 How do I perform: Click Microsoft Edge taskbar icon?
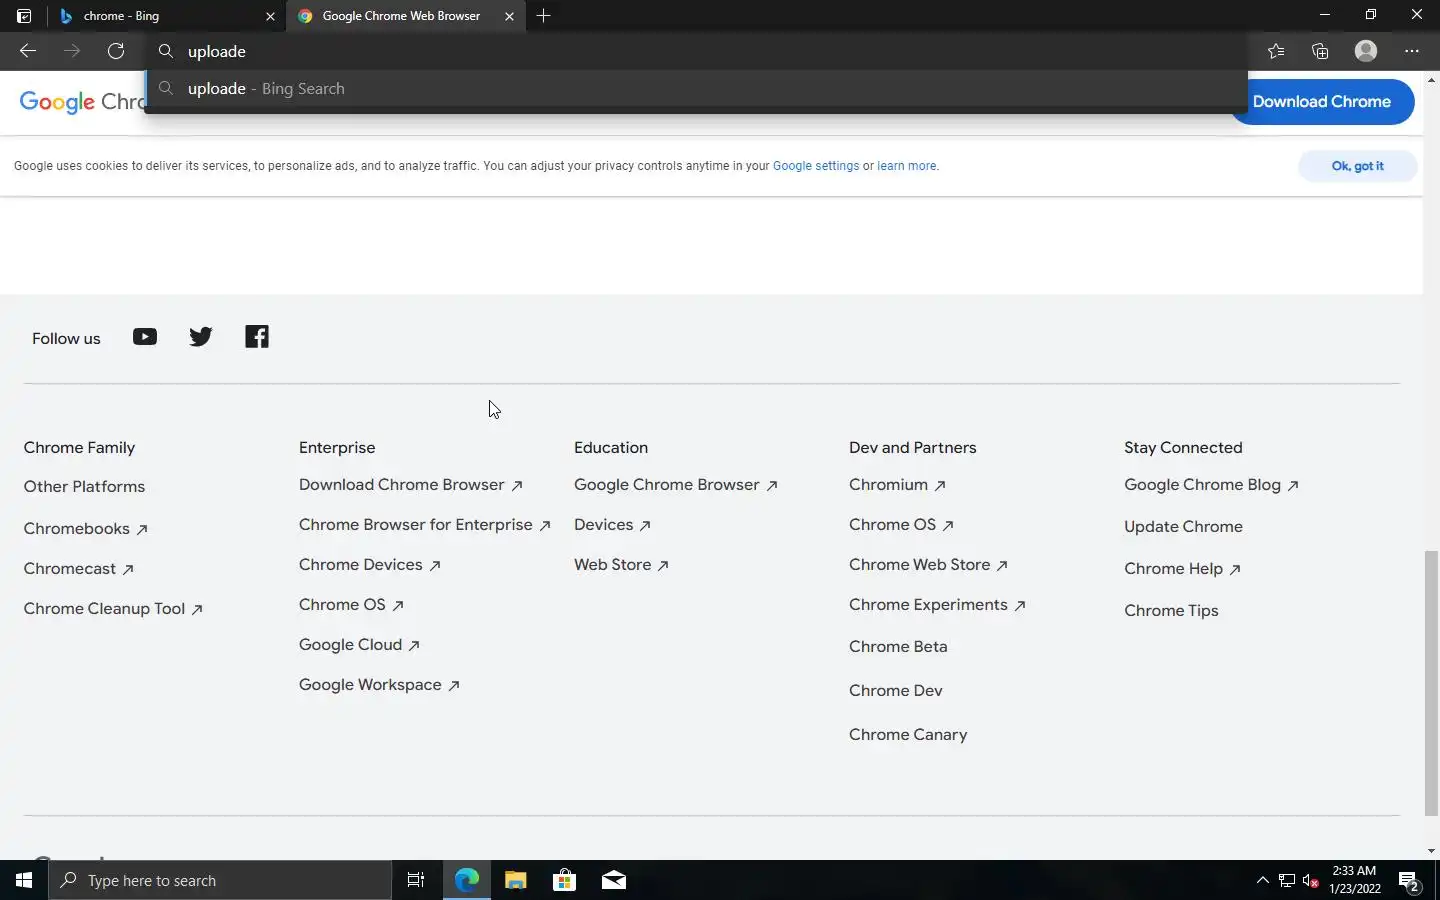[467, 880]
